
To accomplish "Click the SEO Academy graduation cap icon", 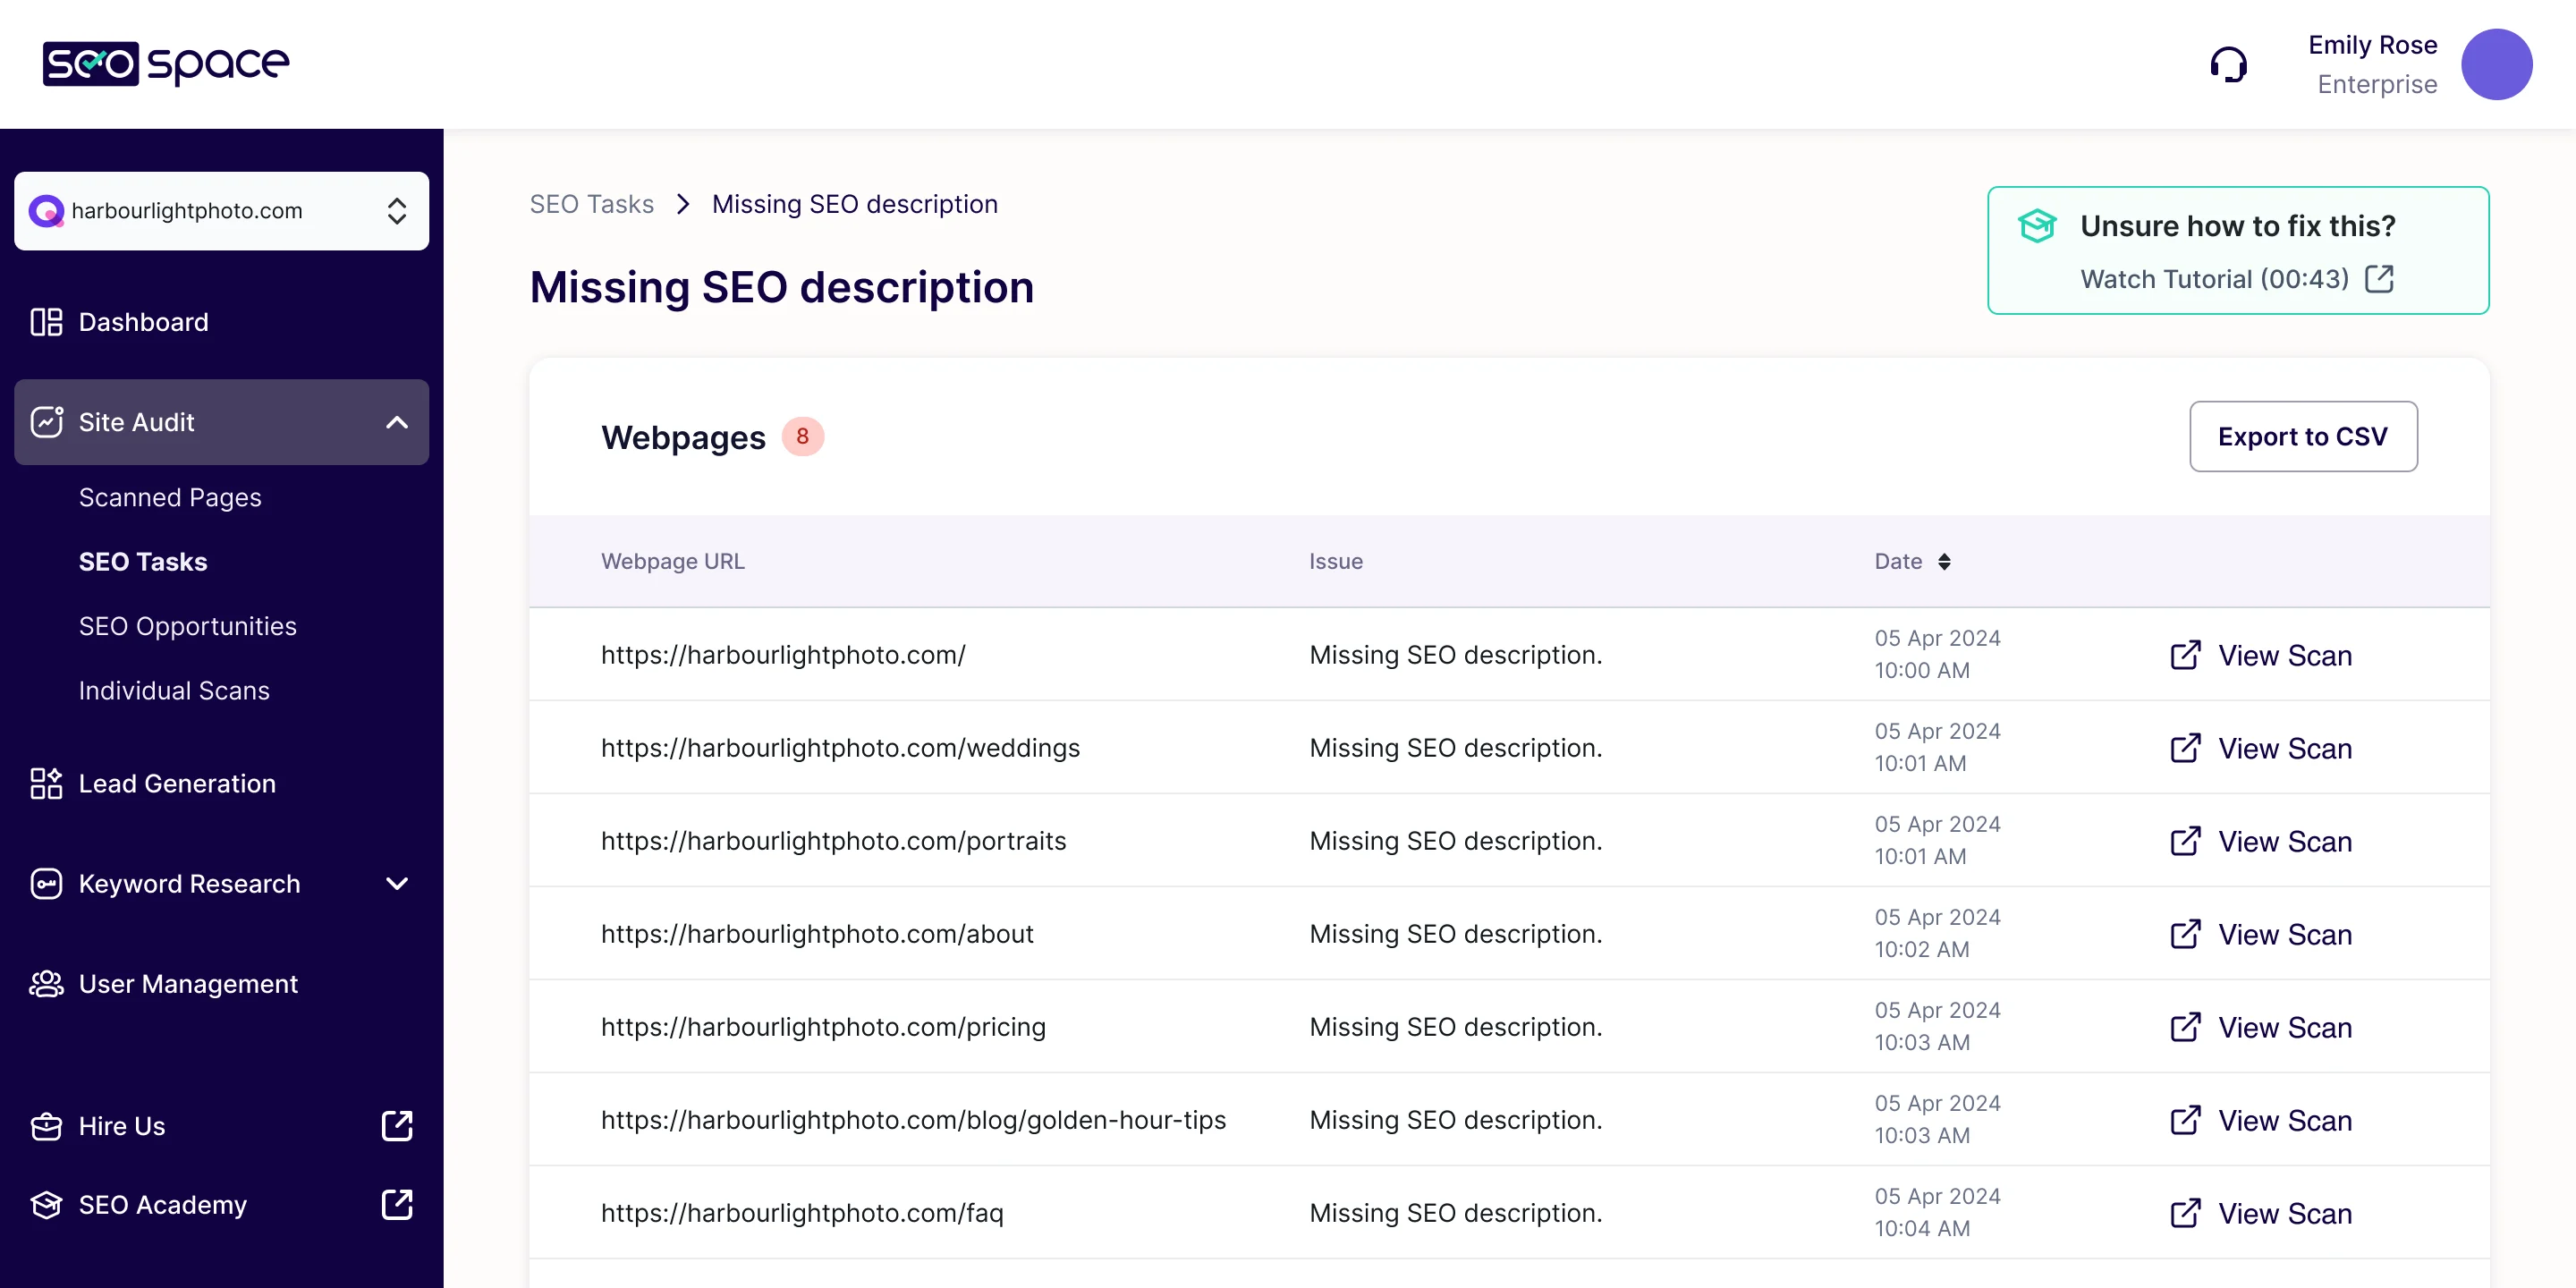I will click(x=46, y=1204).
